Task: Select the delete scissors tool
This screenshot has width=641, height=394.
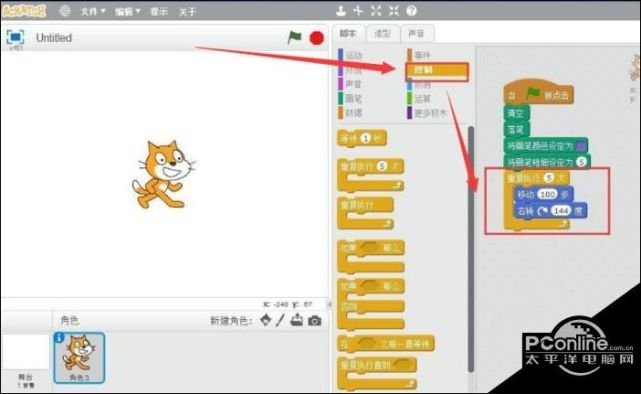Action: click(x=358, y=11)
